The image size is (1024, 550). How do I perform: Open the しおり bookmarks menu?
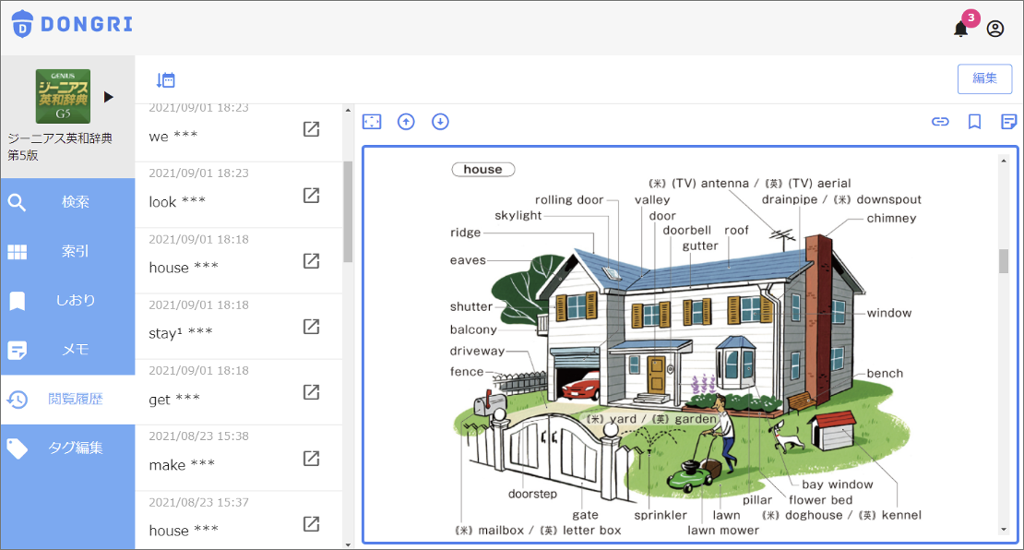(x=68, y=300)
